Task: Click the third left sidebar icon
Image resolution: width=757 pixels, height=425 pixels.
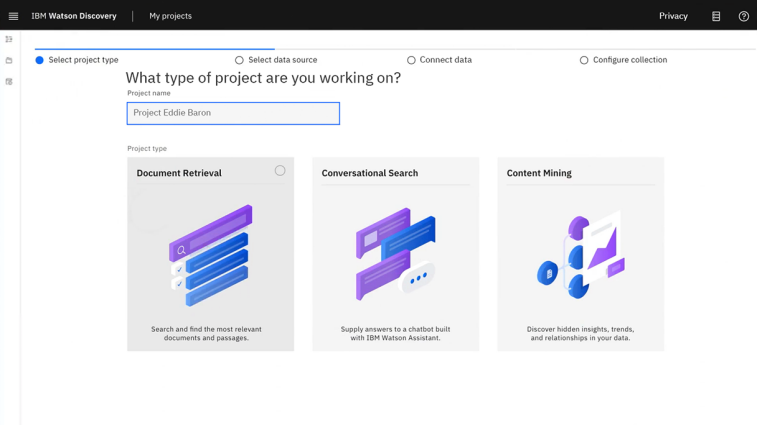Action: click(9, 82)
